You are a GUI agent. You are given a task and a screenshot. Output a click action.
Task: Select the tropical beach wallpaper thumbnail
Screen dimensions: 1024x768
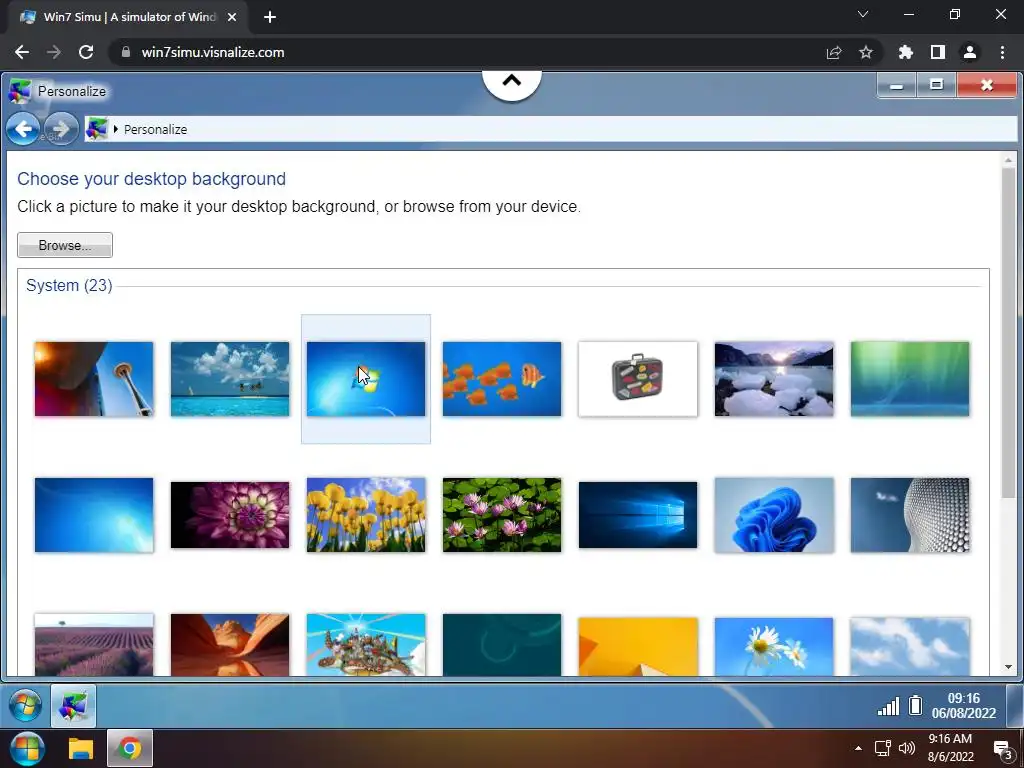(230, 379)
